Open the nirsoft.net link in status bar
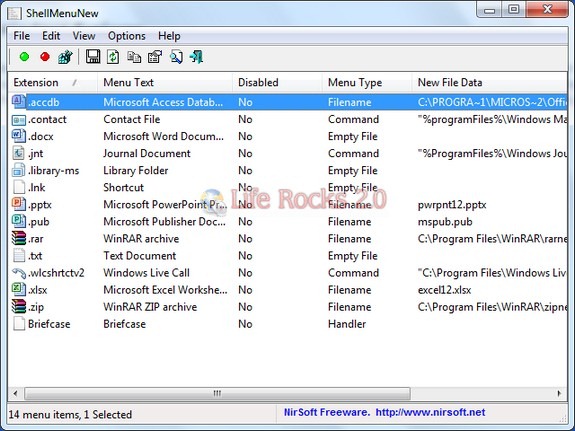The image size is (575, 431). (430, 412)
